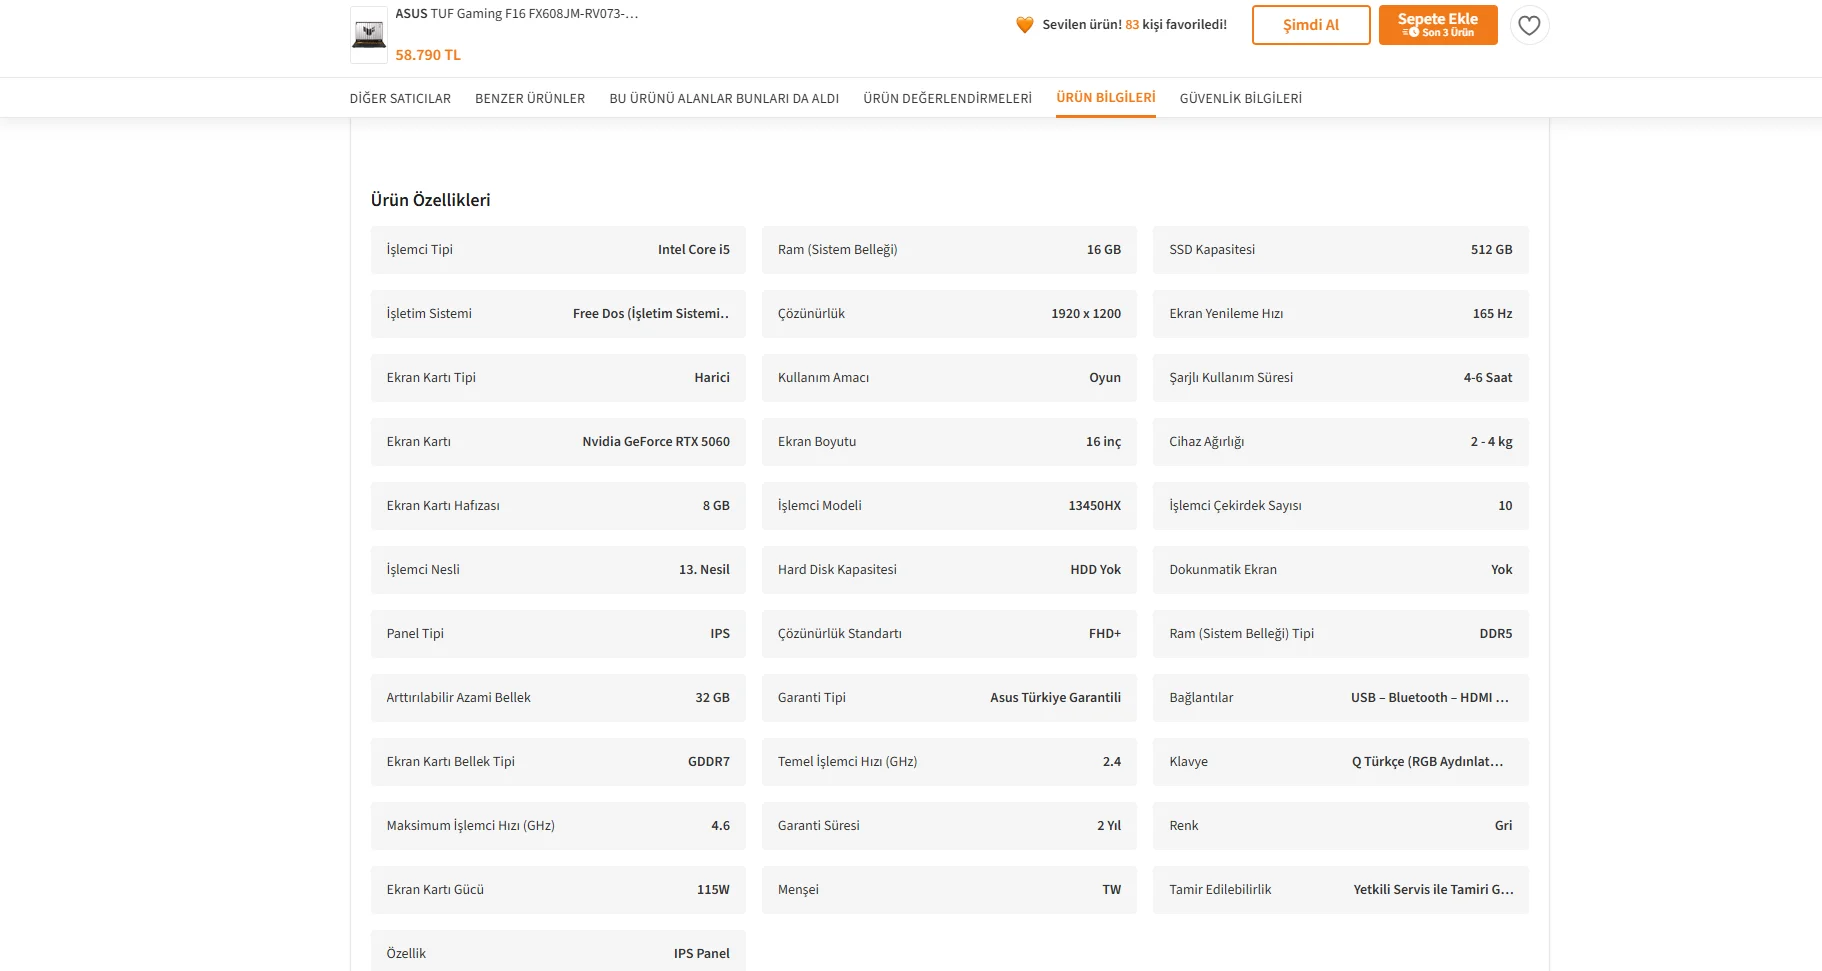Select the İşlemci Tipi value Intel Core i5

point(694,250)
